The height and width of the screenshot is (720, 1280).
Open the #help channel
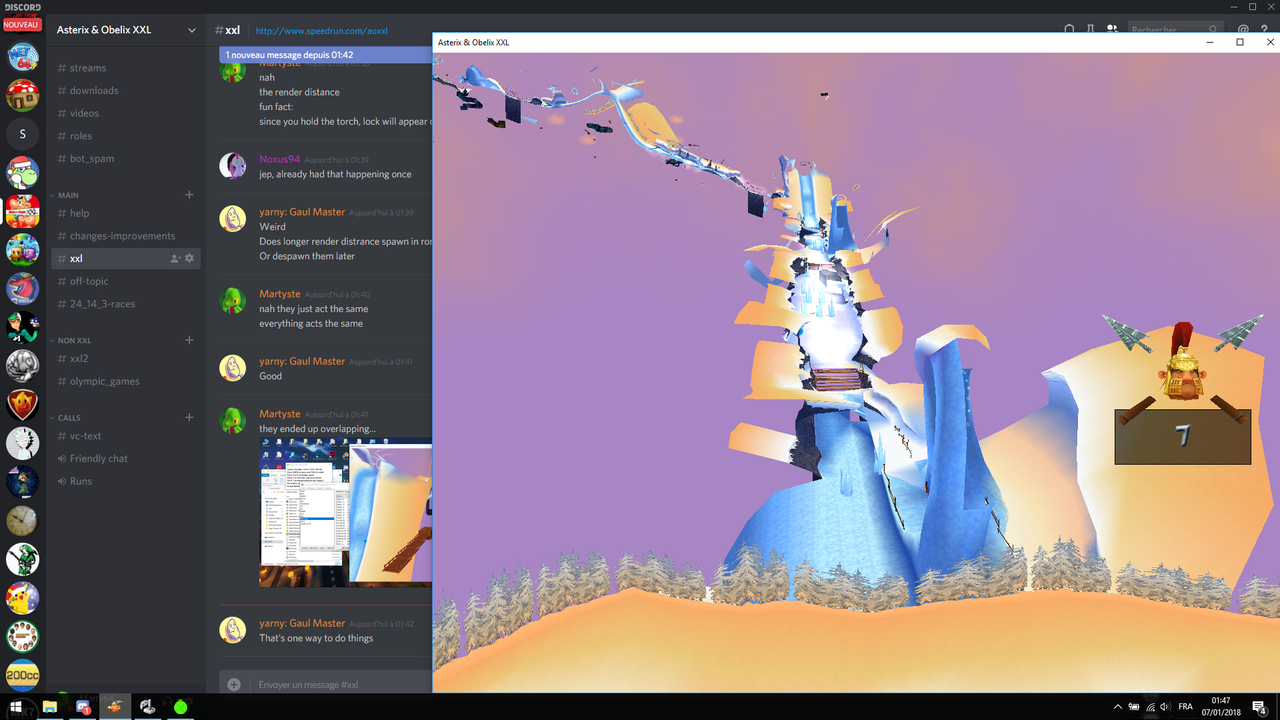(125, 213)
